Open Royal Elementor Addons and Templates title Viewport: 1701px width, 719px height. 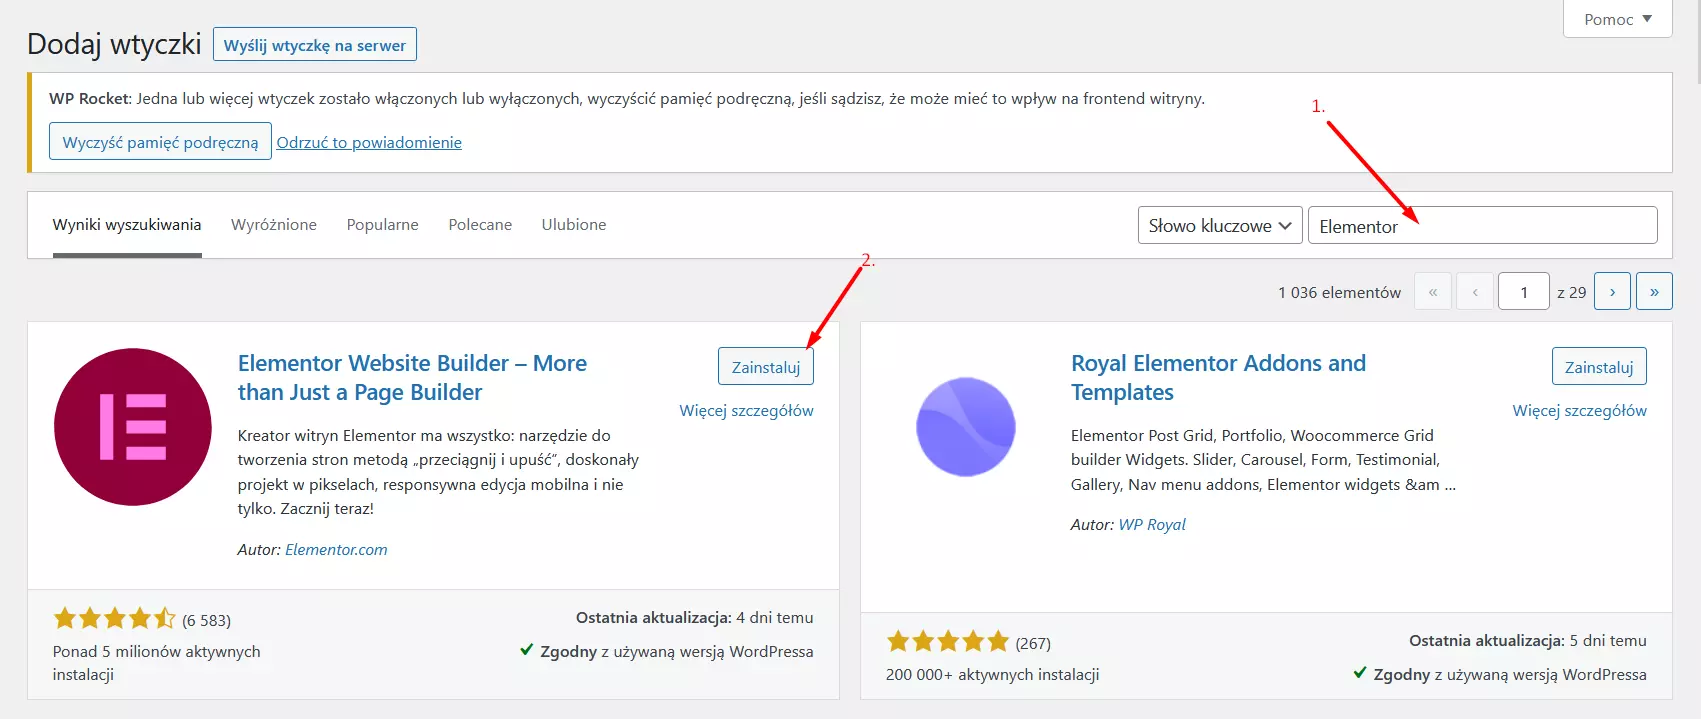pos(1218,378)
